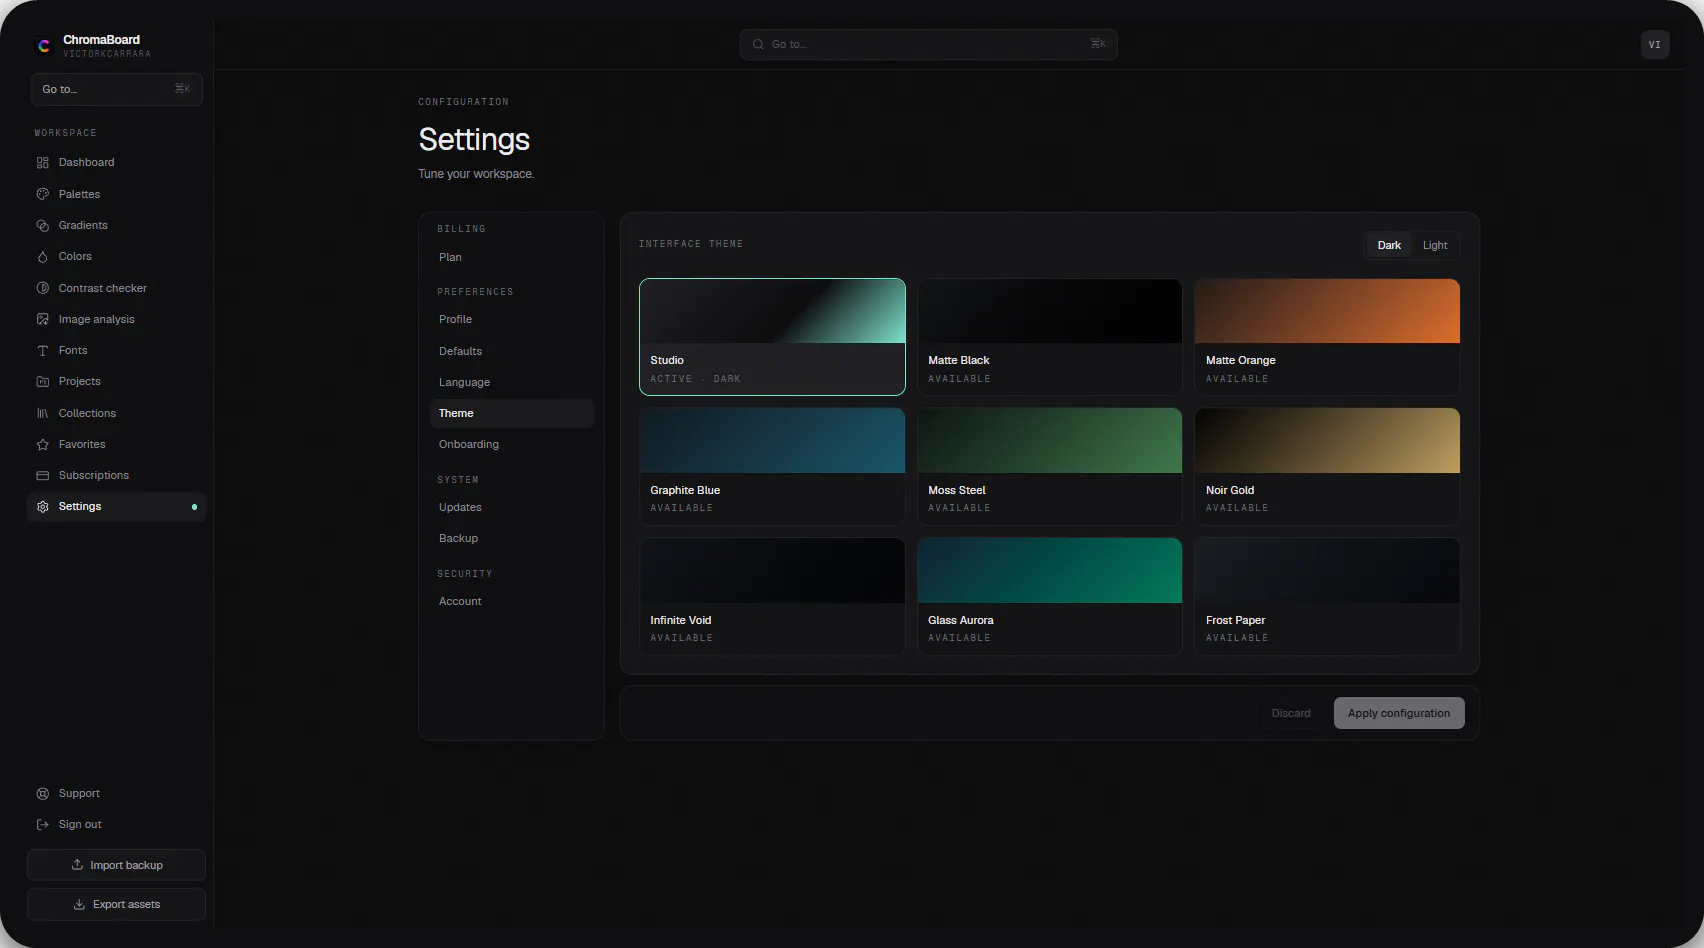
Task: Click the Sign out link
Action: coord(116,824)
